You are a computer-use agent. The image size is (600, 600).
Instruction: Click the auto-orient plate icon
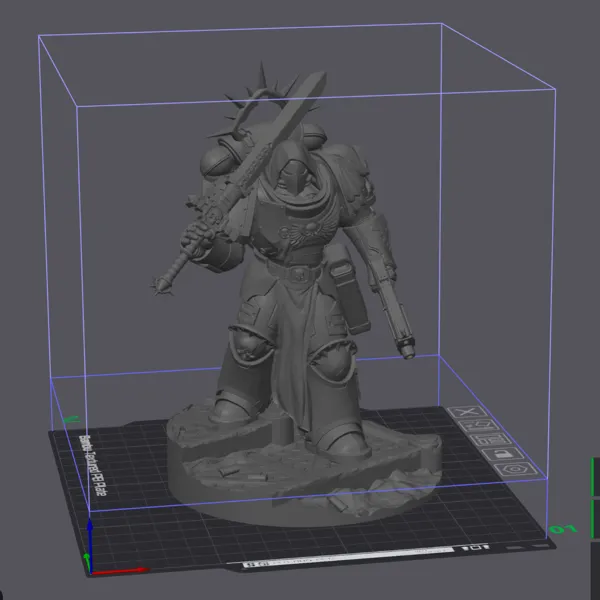pos(479,426)
